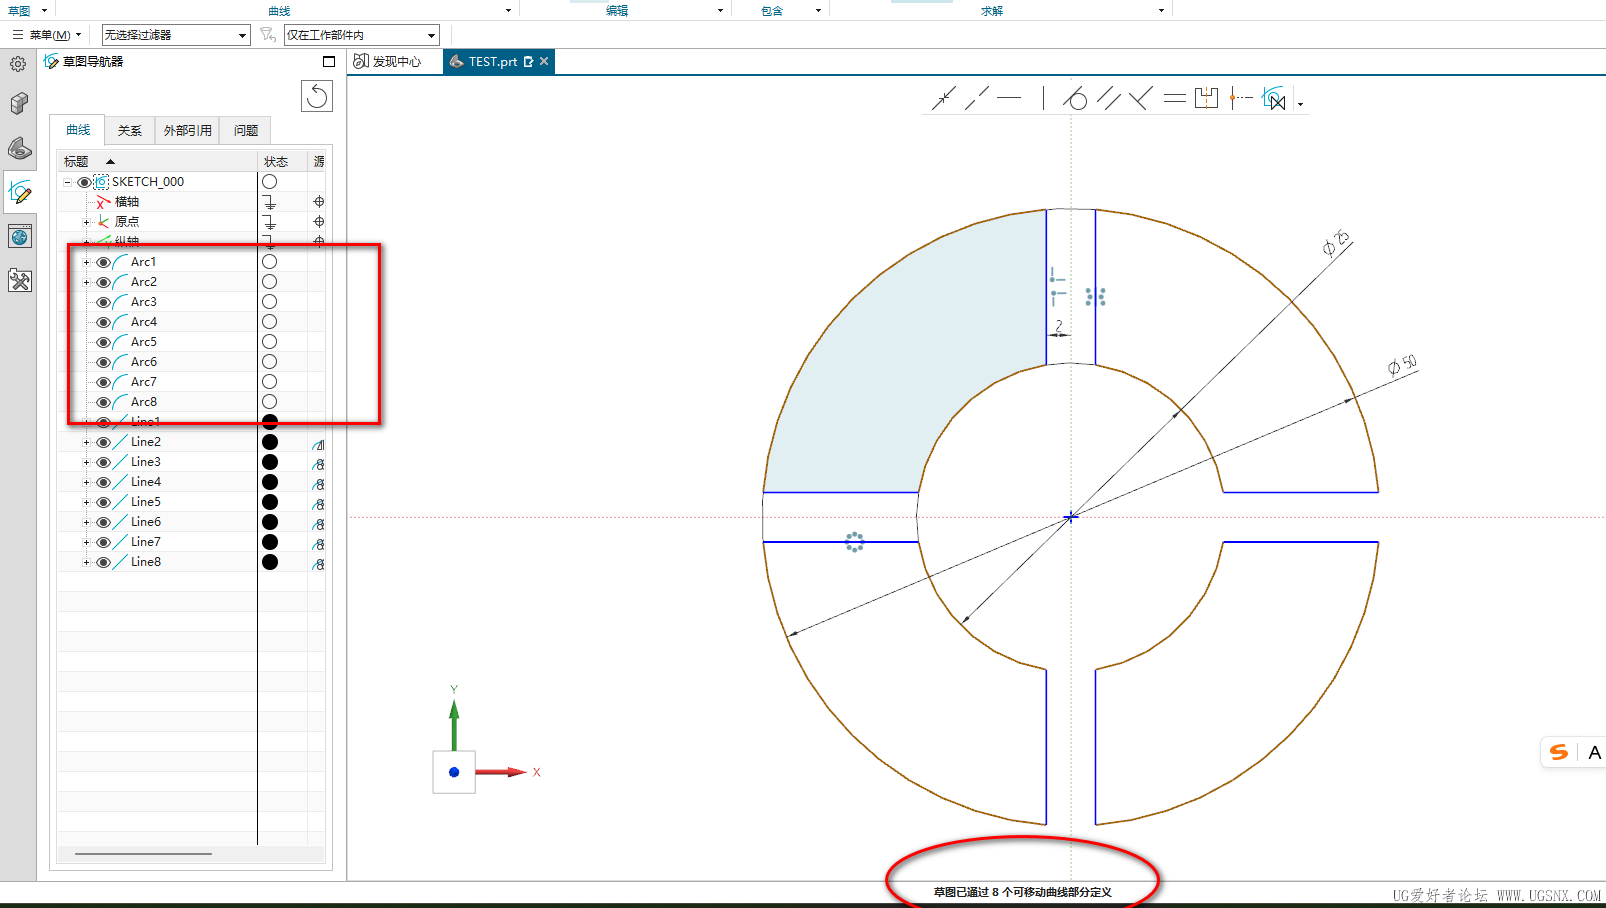Select the tangent constraint icon

(x=1075, y=98)
